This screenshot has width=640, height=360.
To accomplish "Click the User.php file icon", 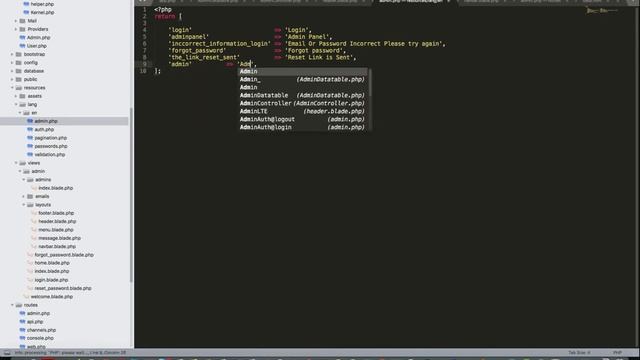I will [22, 46].
